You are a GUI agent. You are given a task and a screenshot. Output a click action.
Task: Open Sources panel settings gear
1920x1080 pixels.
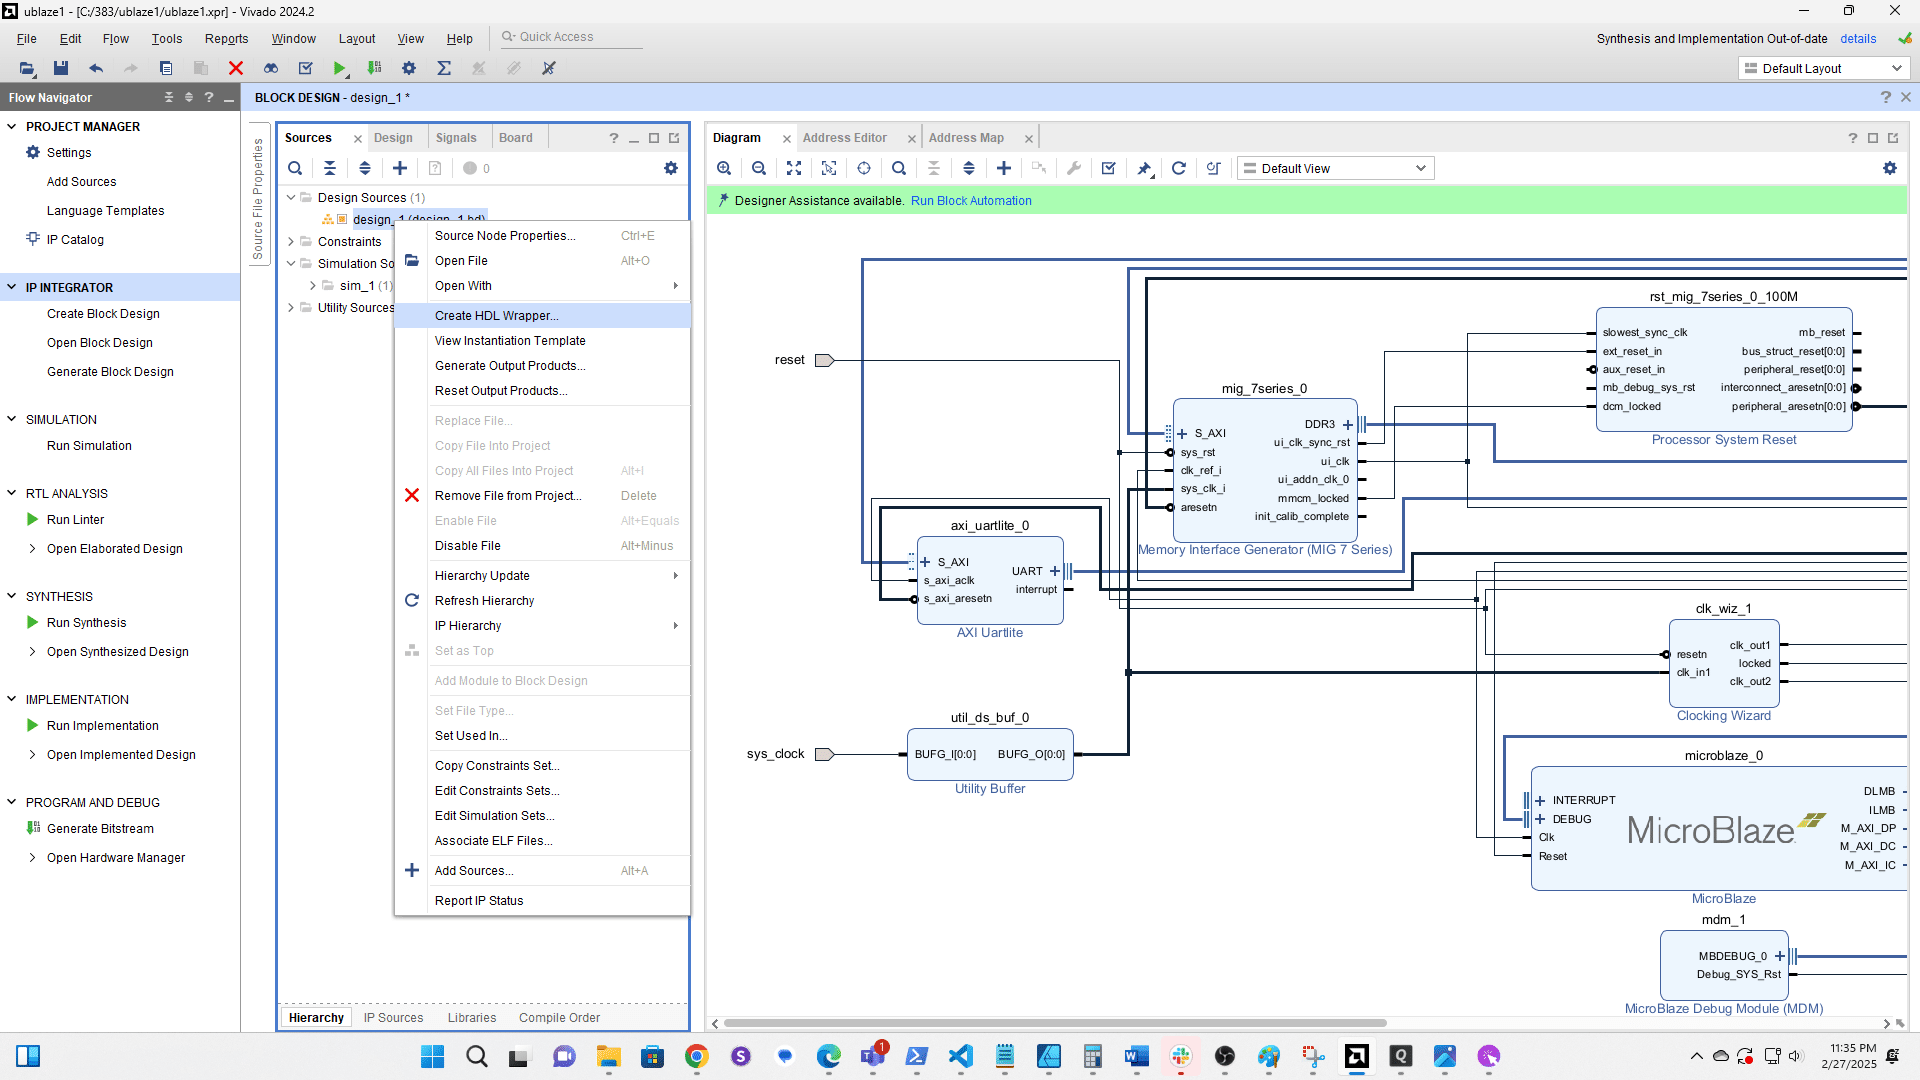671,167
